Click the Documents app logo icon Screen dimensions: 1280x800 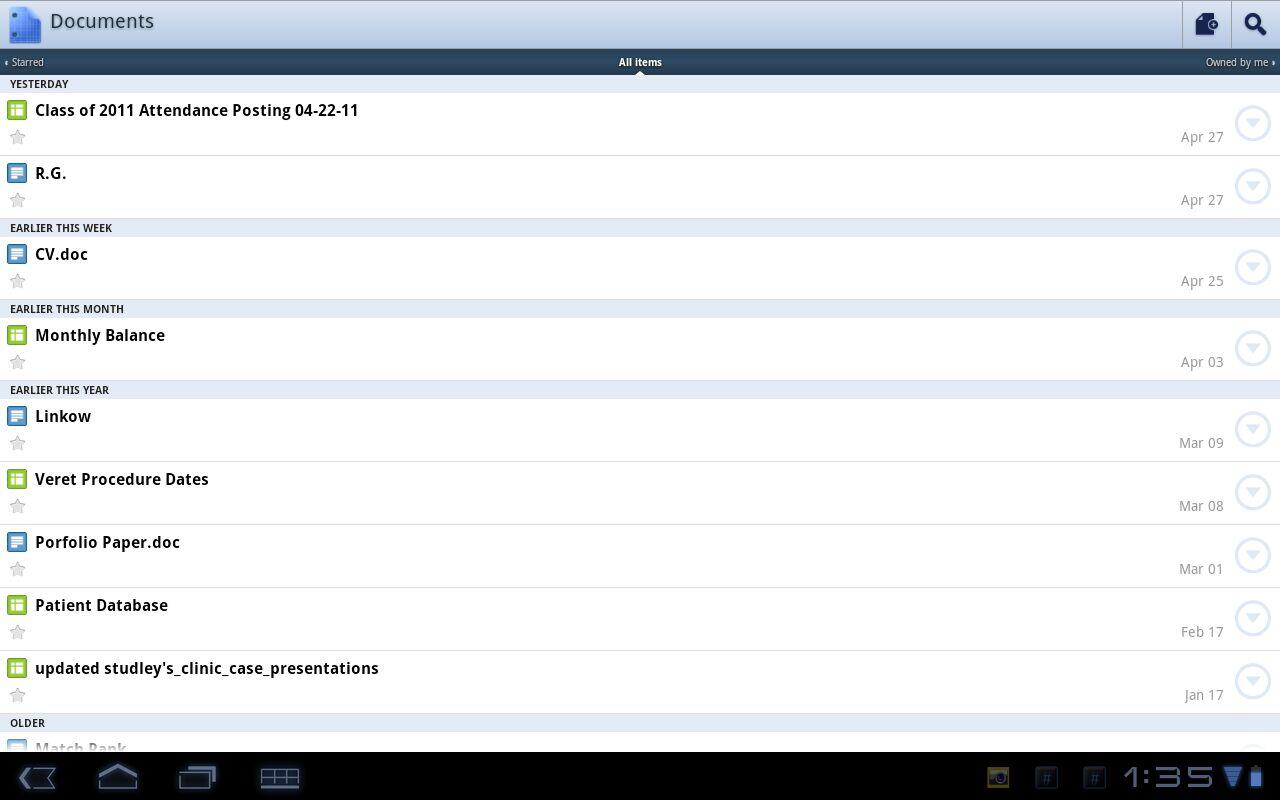point(24,24)
